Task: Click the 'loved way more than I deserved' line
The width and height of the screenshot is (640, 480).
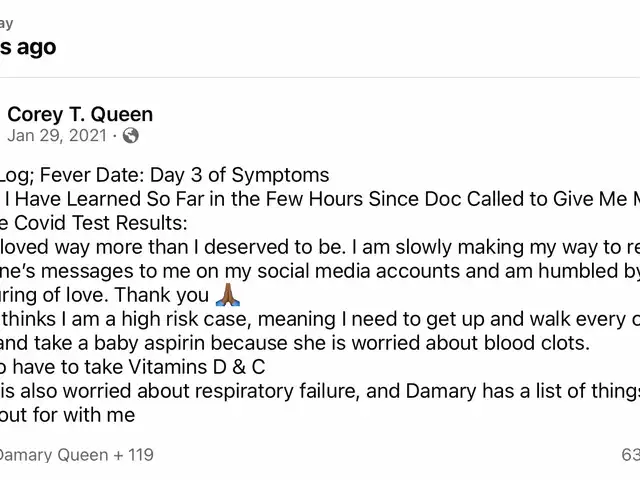Action: (320, 247)
